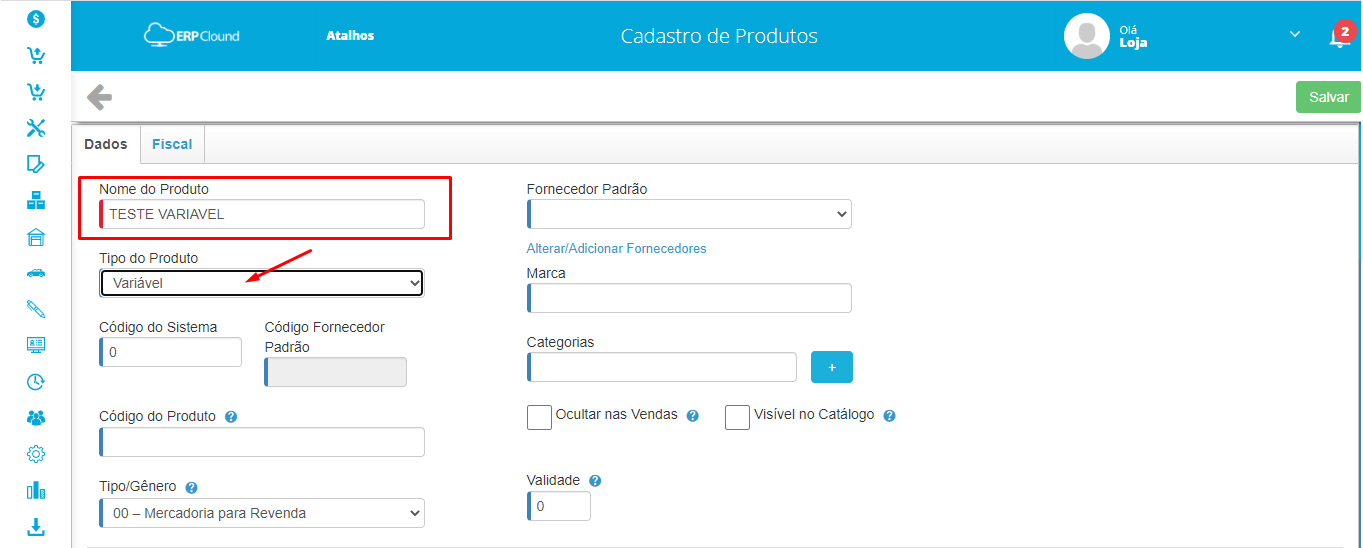1363x548 pixels.
Task: Click the green Salvar button
Action: [x=1328, y=97]
